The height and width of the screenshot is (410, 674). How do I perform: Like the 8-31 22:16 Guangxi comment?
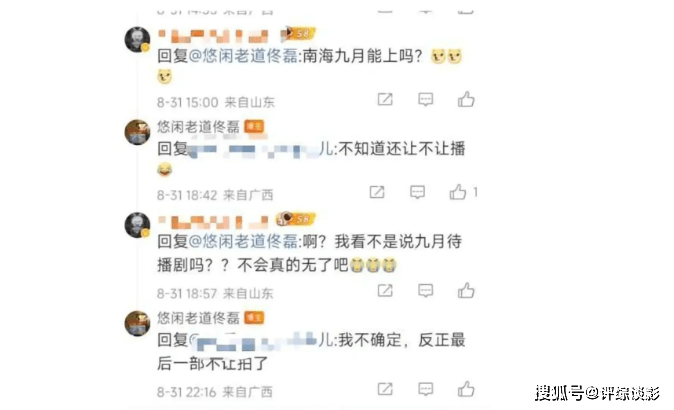click(466, 389)
